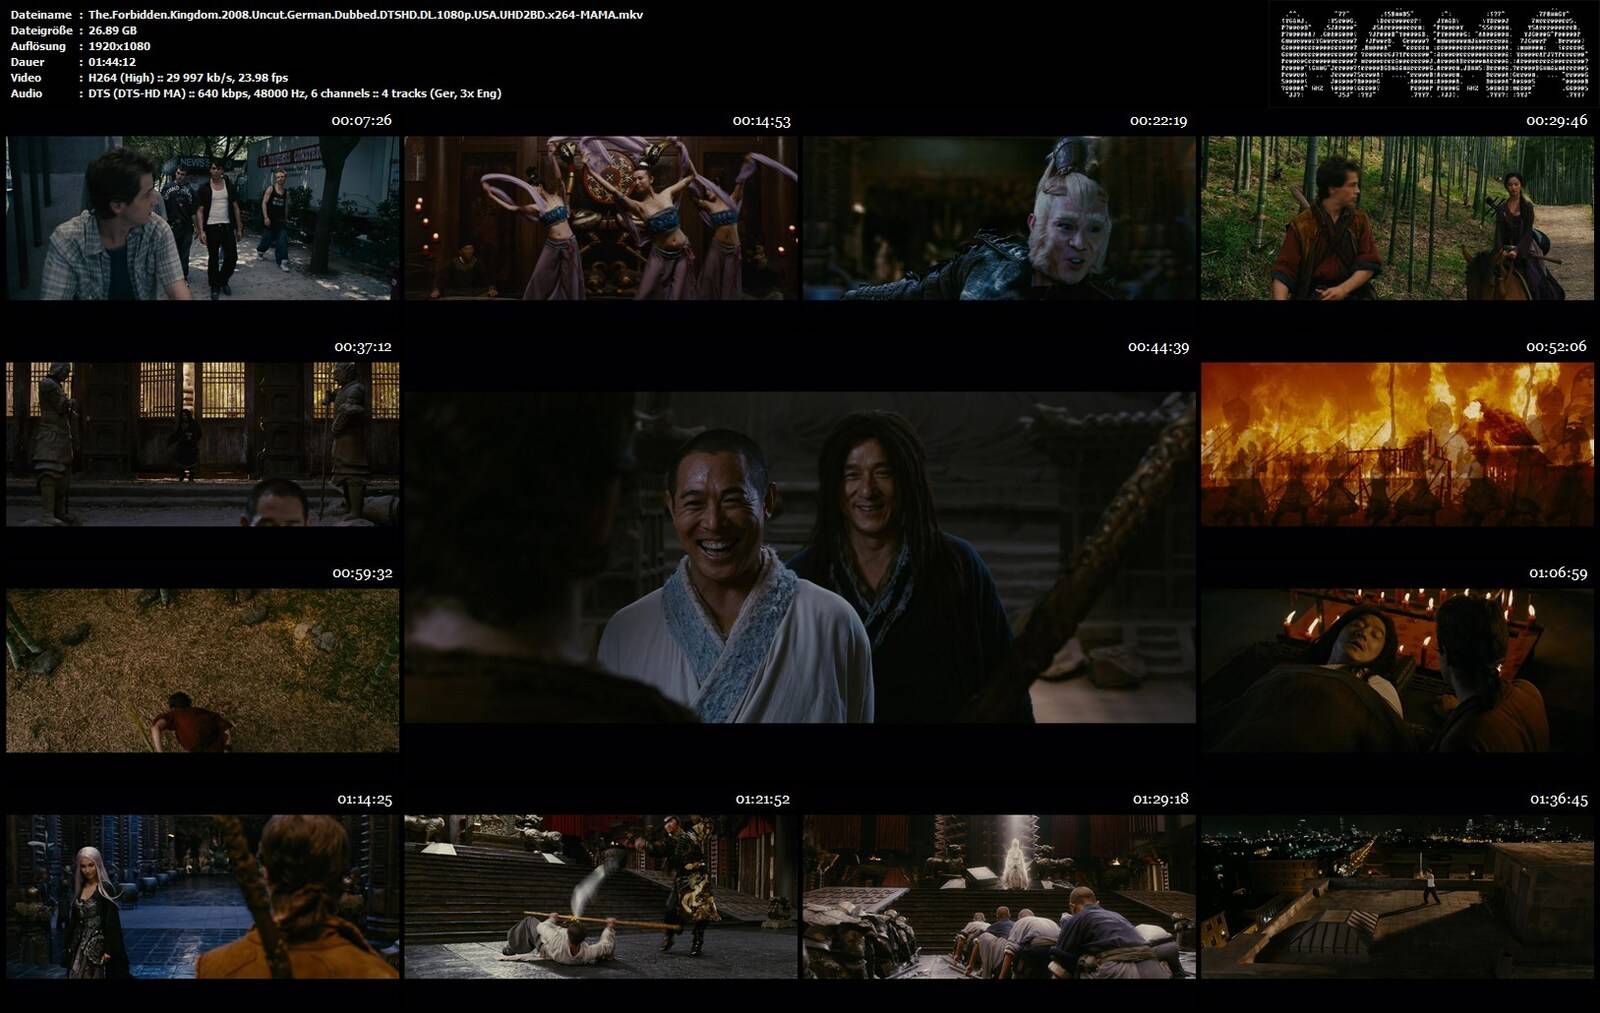
Task: Select the burning fire thumbnail at 00:52:06
Action: coord(1397,444)
